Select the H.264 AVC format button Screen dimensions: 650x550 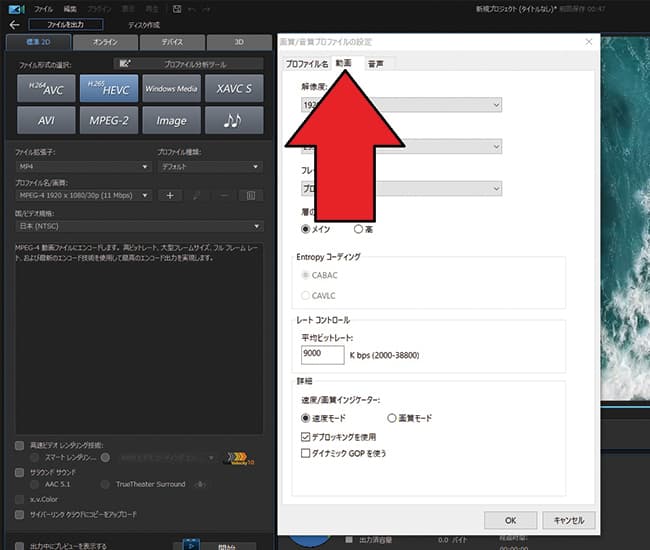click(46, 88)
